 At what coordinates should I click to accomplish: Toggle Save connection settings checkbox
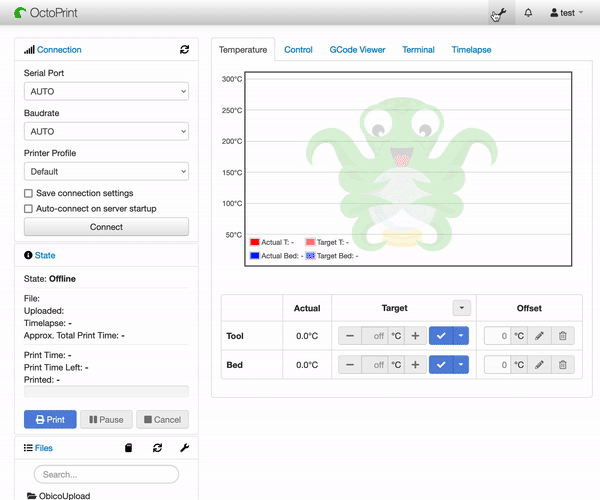28,193
